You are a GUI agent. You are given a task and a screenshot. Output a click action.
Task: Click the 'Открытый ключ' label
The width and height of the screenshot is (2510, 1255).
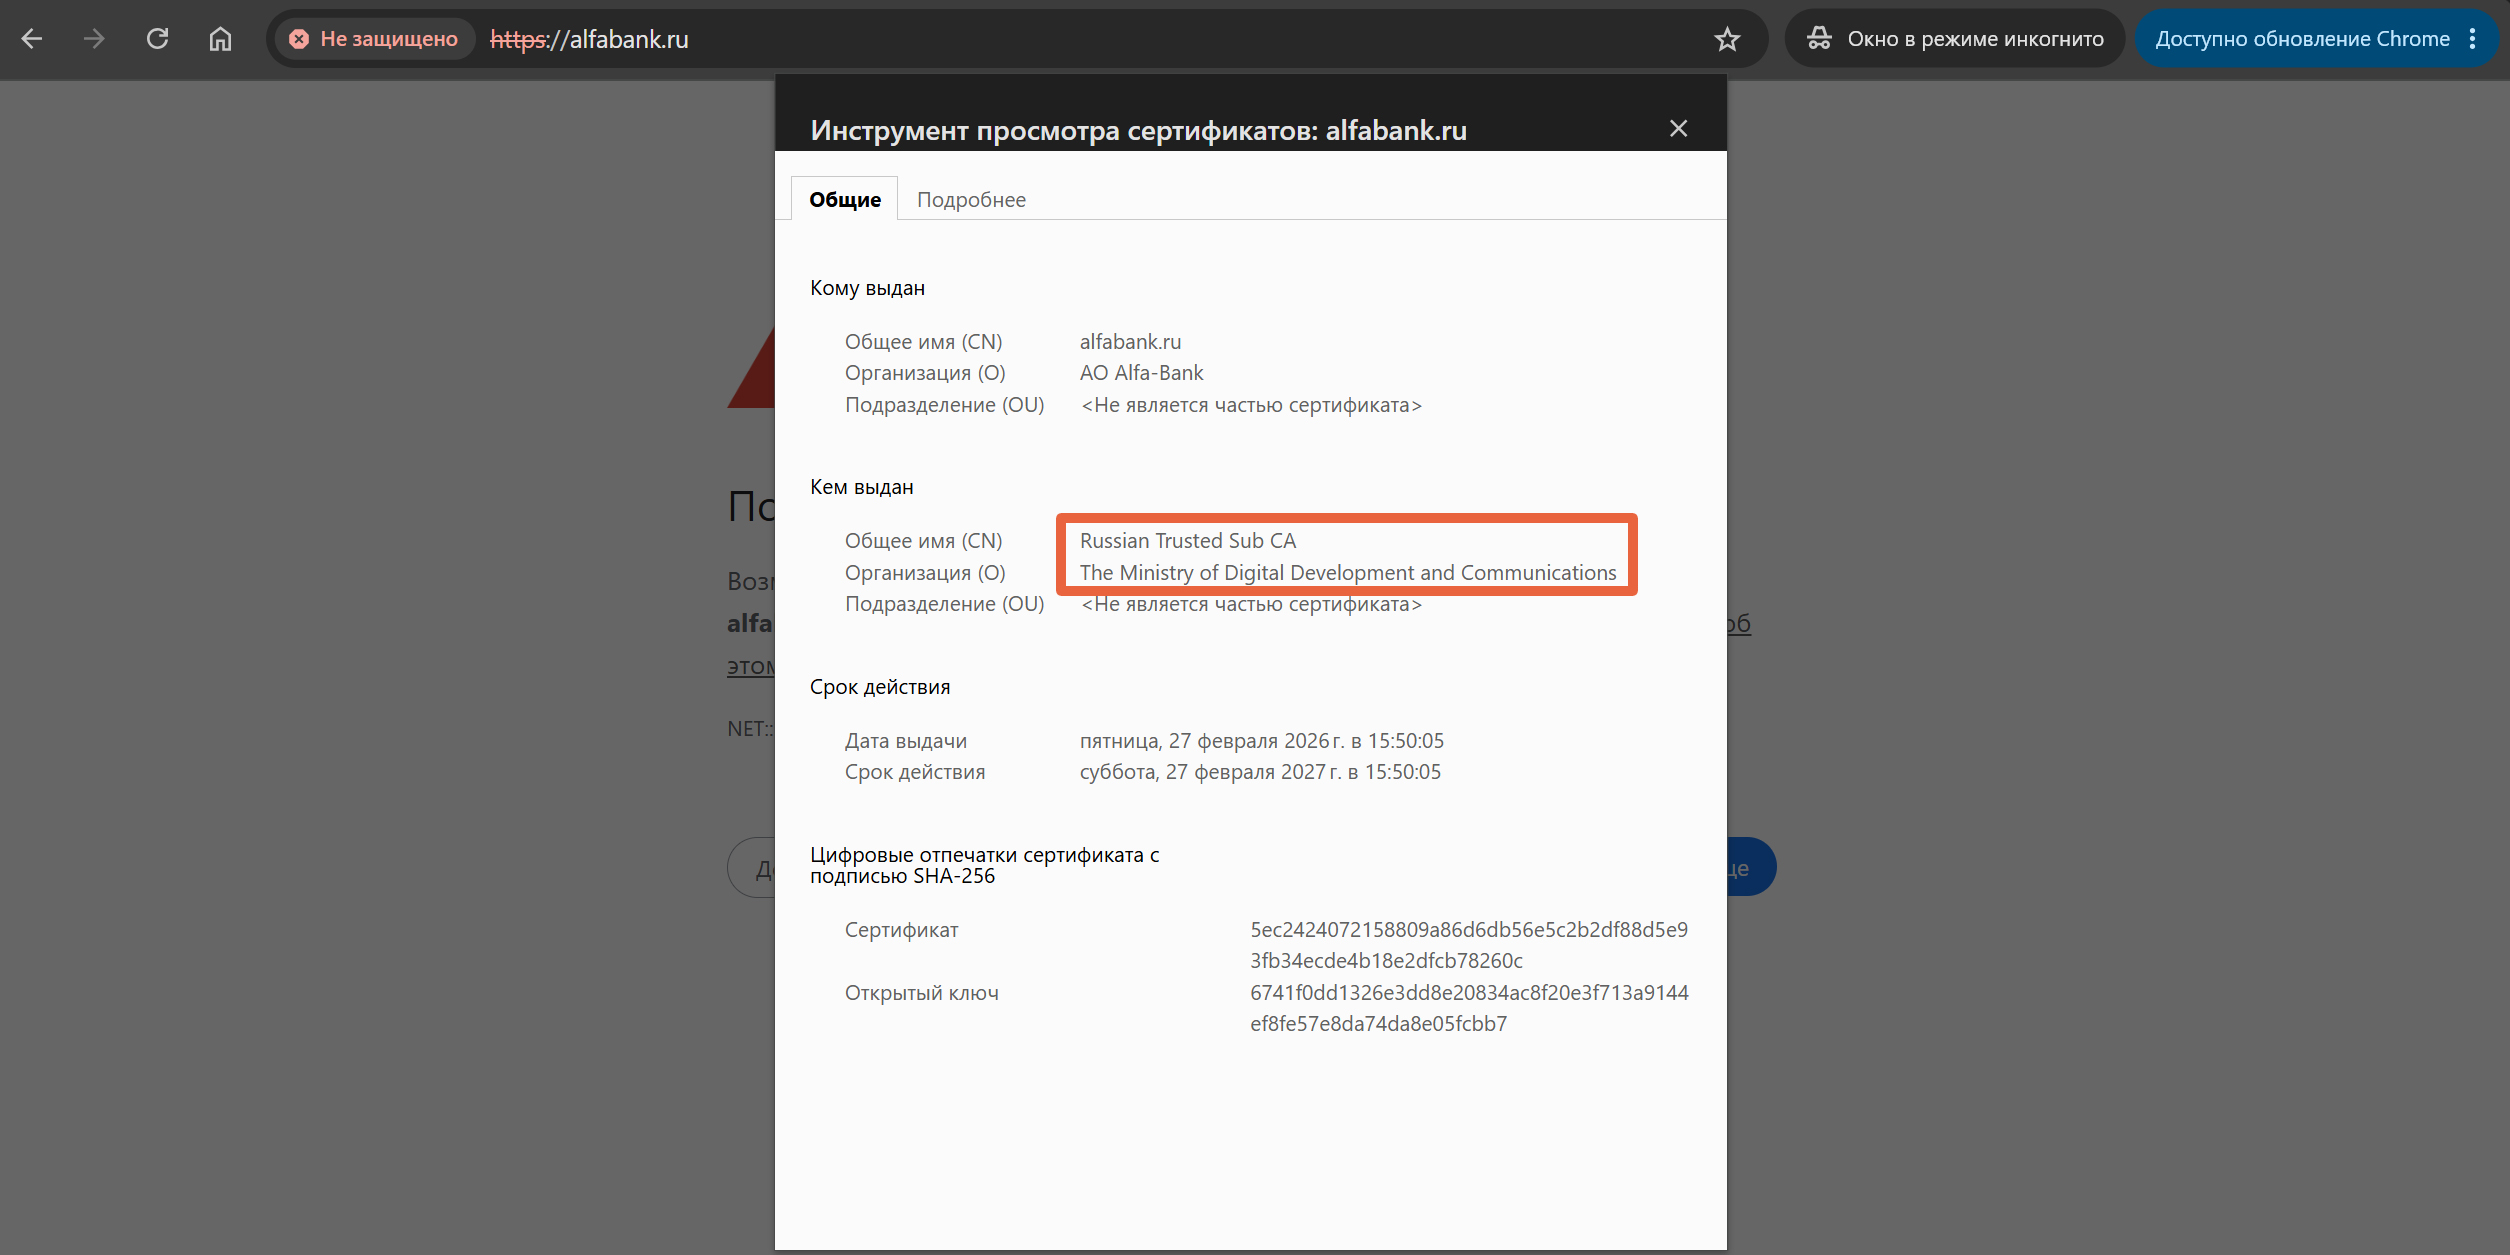(921, 993)
